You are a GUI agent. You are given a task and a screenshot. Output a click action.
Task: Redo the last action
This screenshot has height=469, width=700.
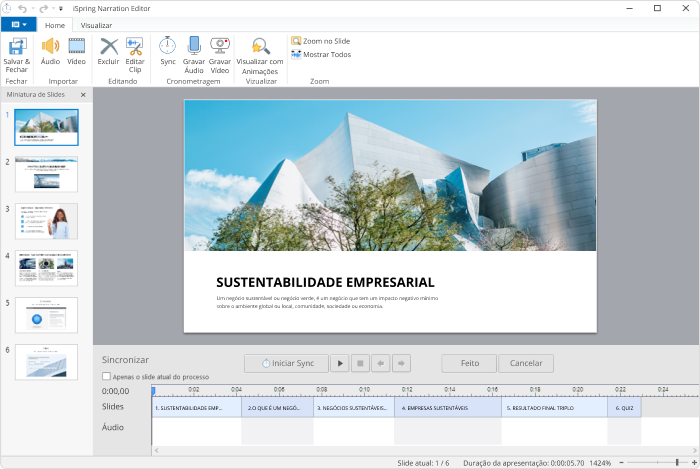(x=43, y=8)
